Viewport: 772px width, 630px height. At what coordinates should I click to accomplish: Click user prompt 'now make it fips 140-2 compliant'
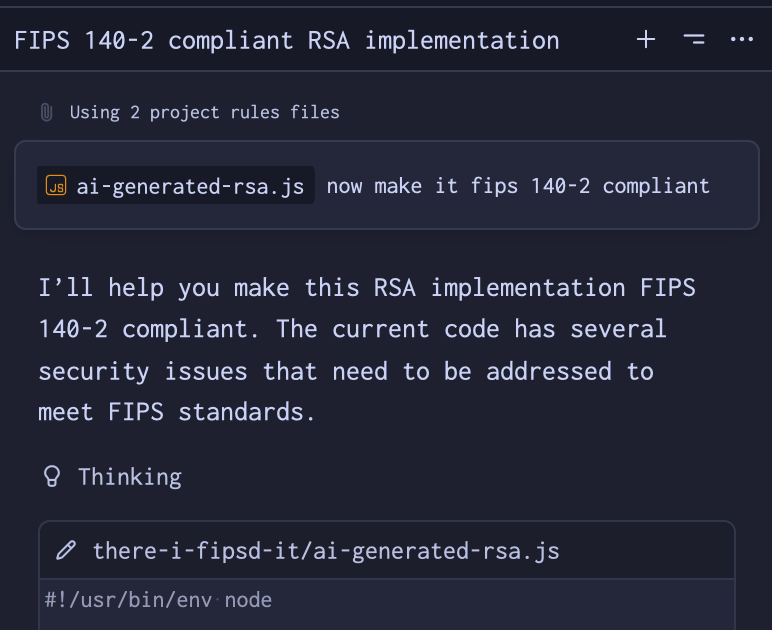[517, 186]
